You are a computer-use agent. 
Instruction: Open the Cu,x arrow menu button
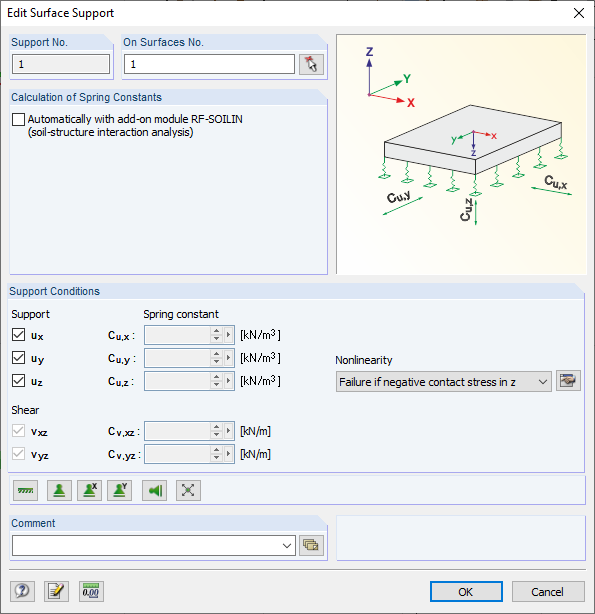tap(228, 335)
